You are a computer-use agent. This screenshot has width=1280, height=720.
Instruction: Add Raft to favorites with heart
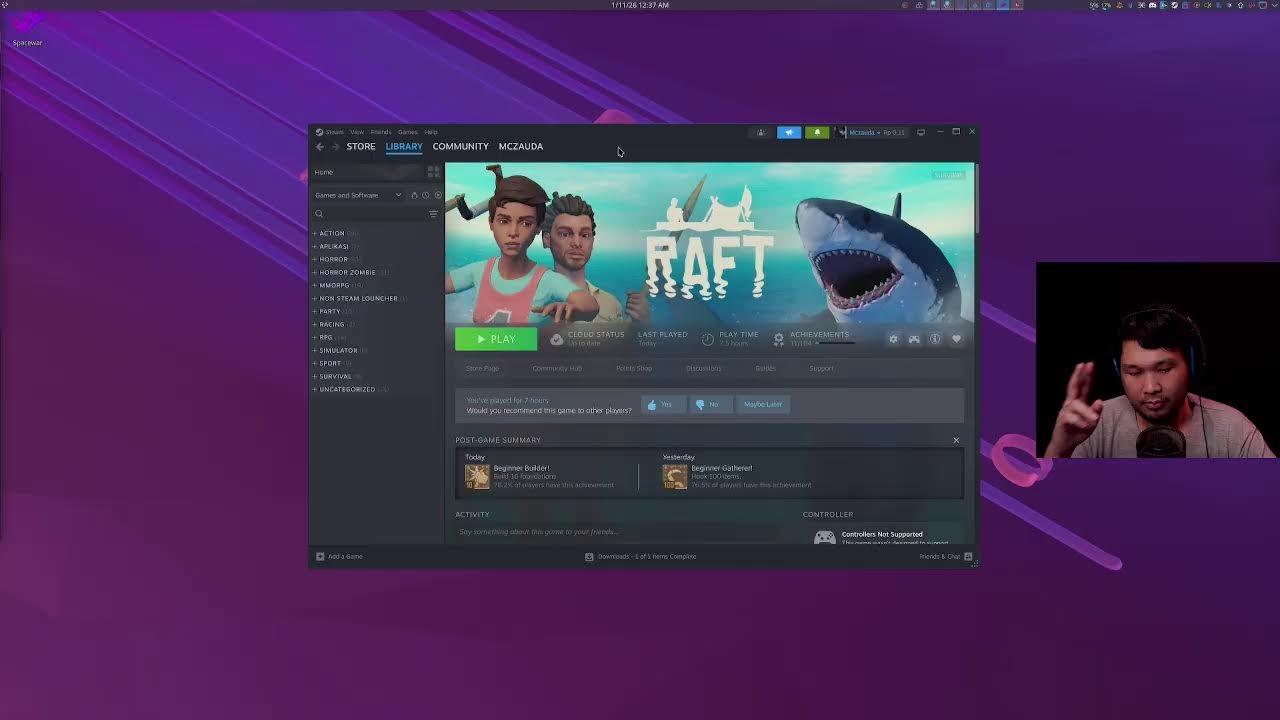(956, 339)
